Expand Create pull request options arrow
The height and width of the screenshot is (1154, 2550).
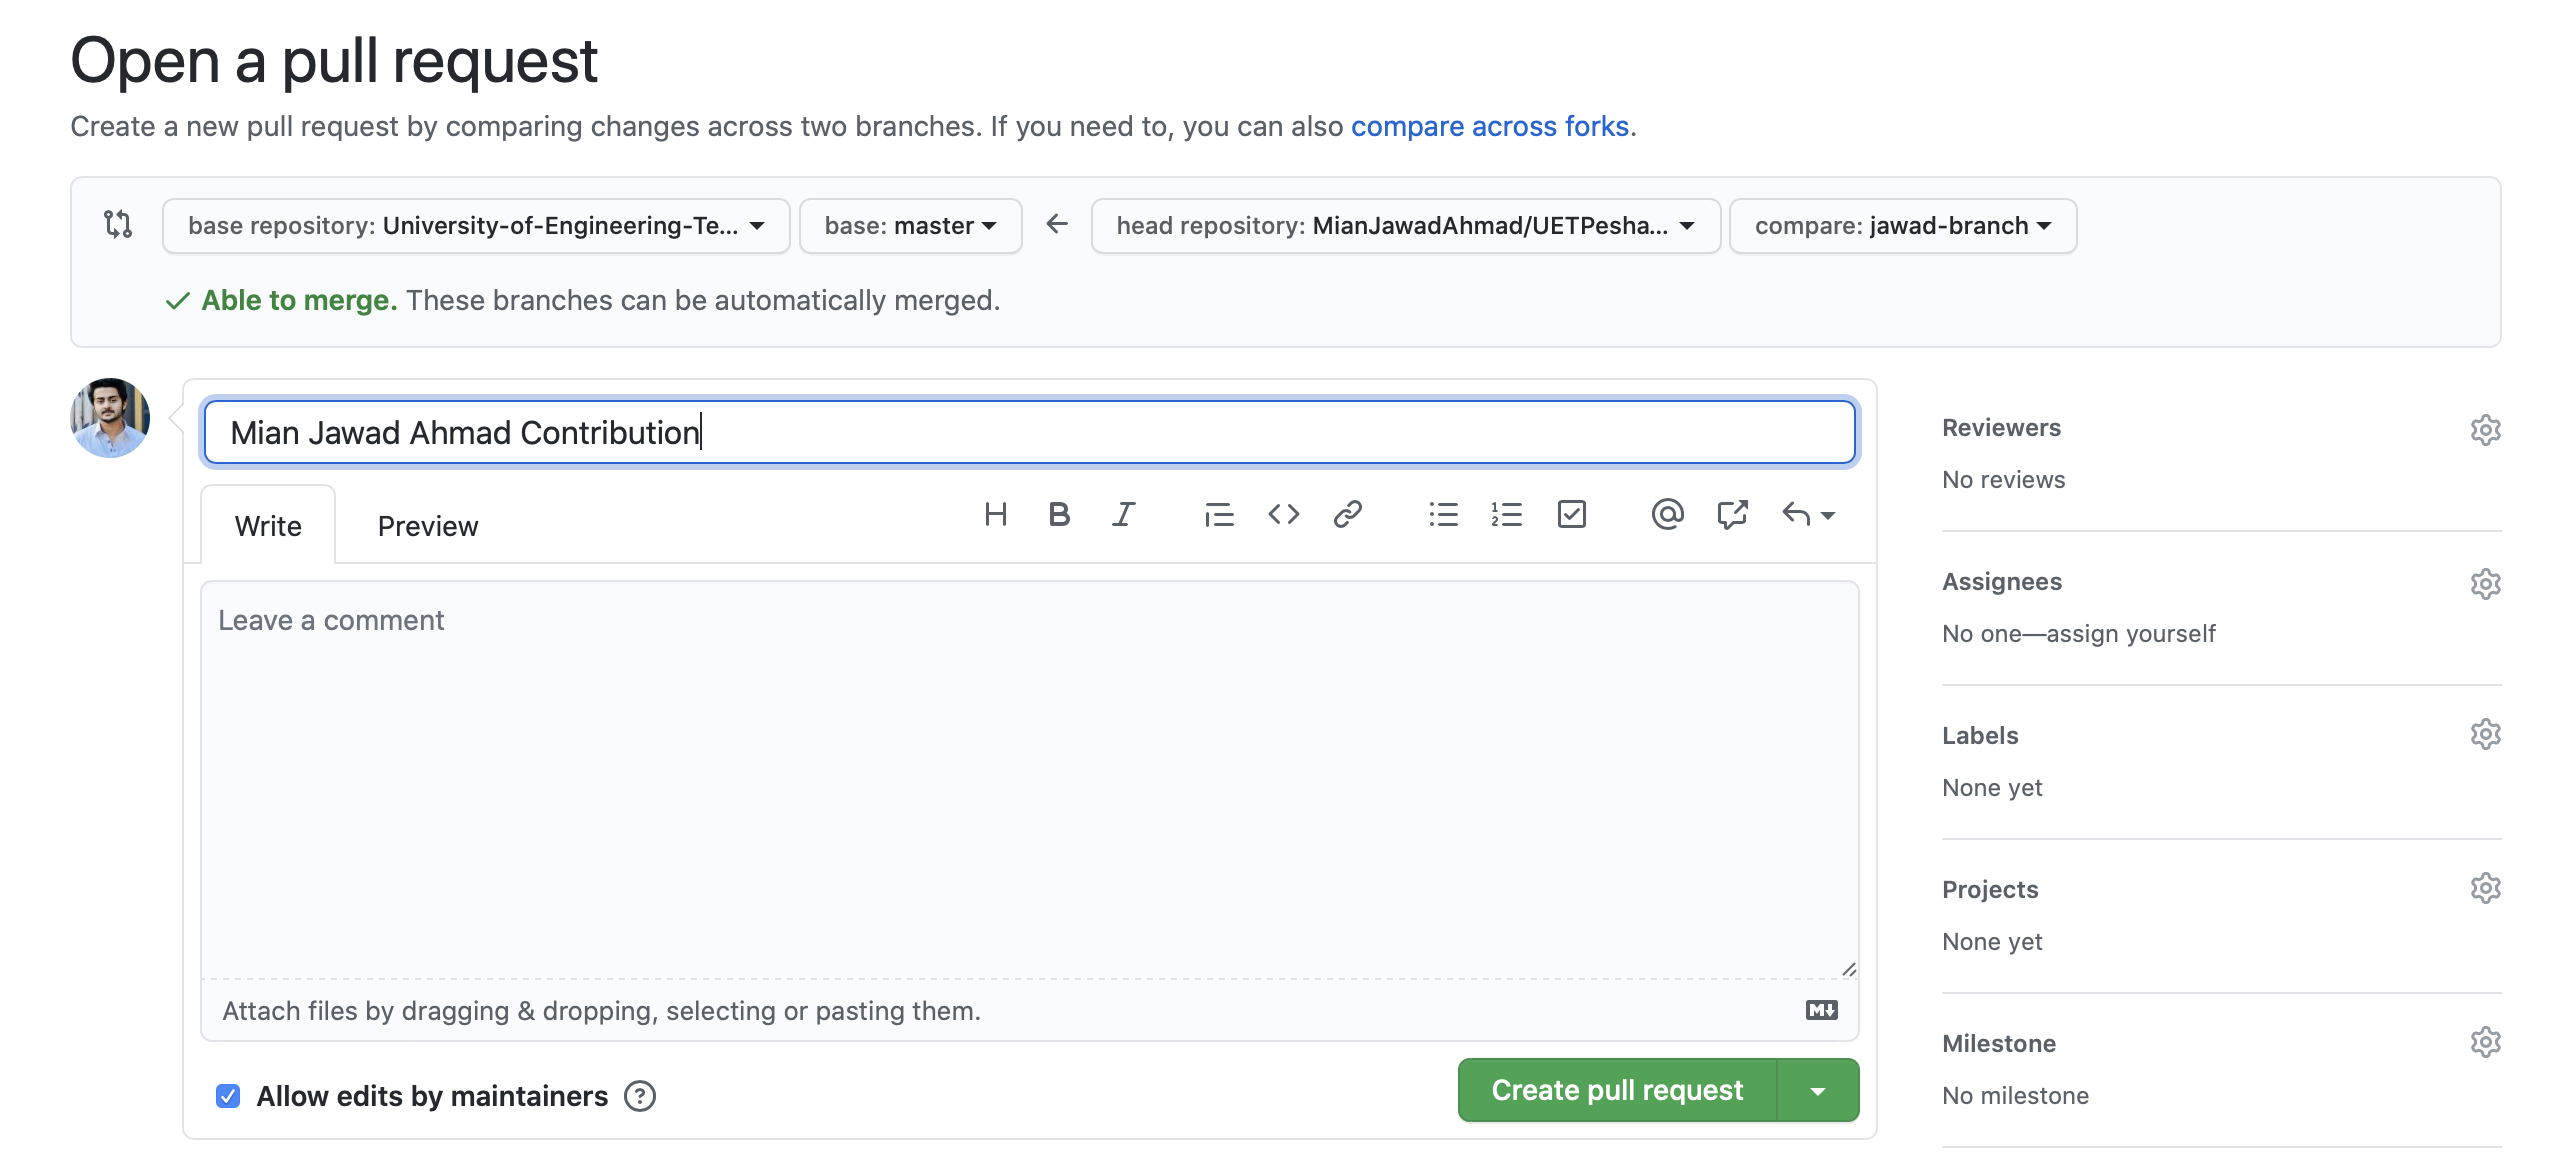coord(1818,1091)
